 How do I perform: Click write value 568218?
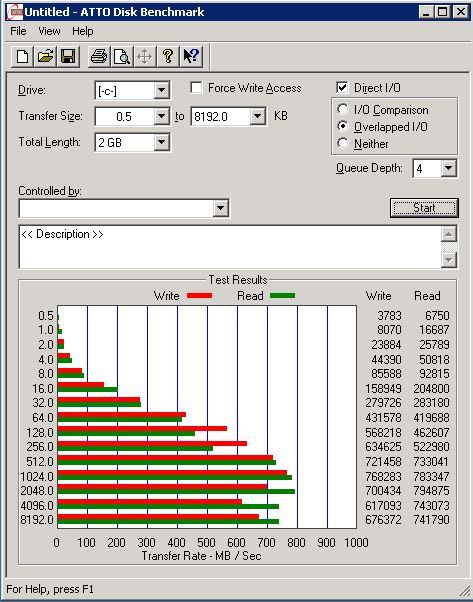pos(383,432)
